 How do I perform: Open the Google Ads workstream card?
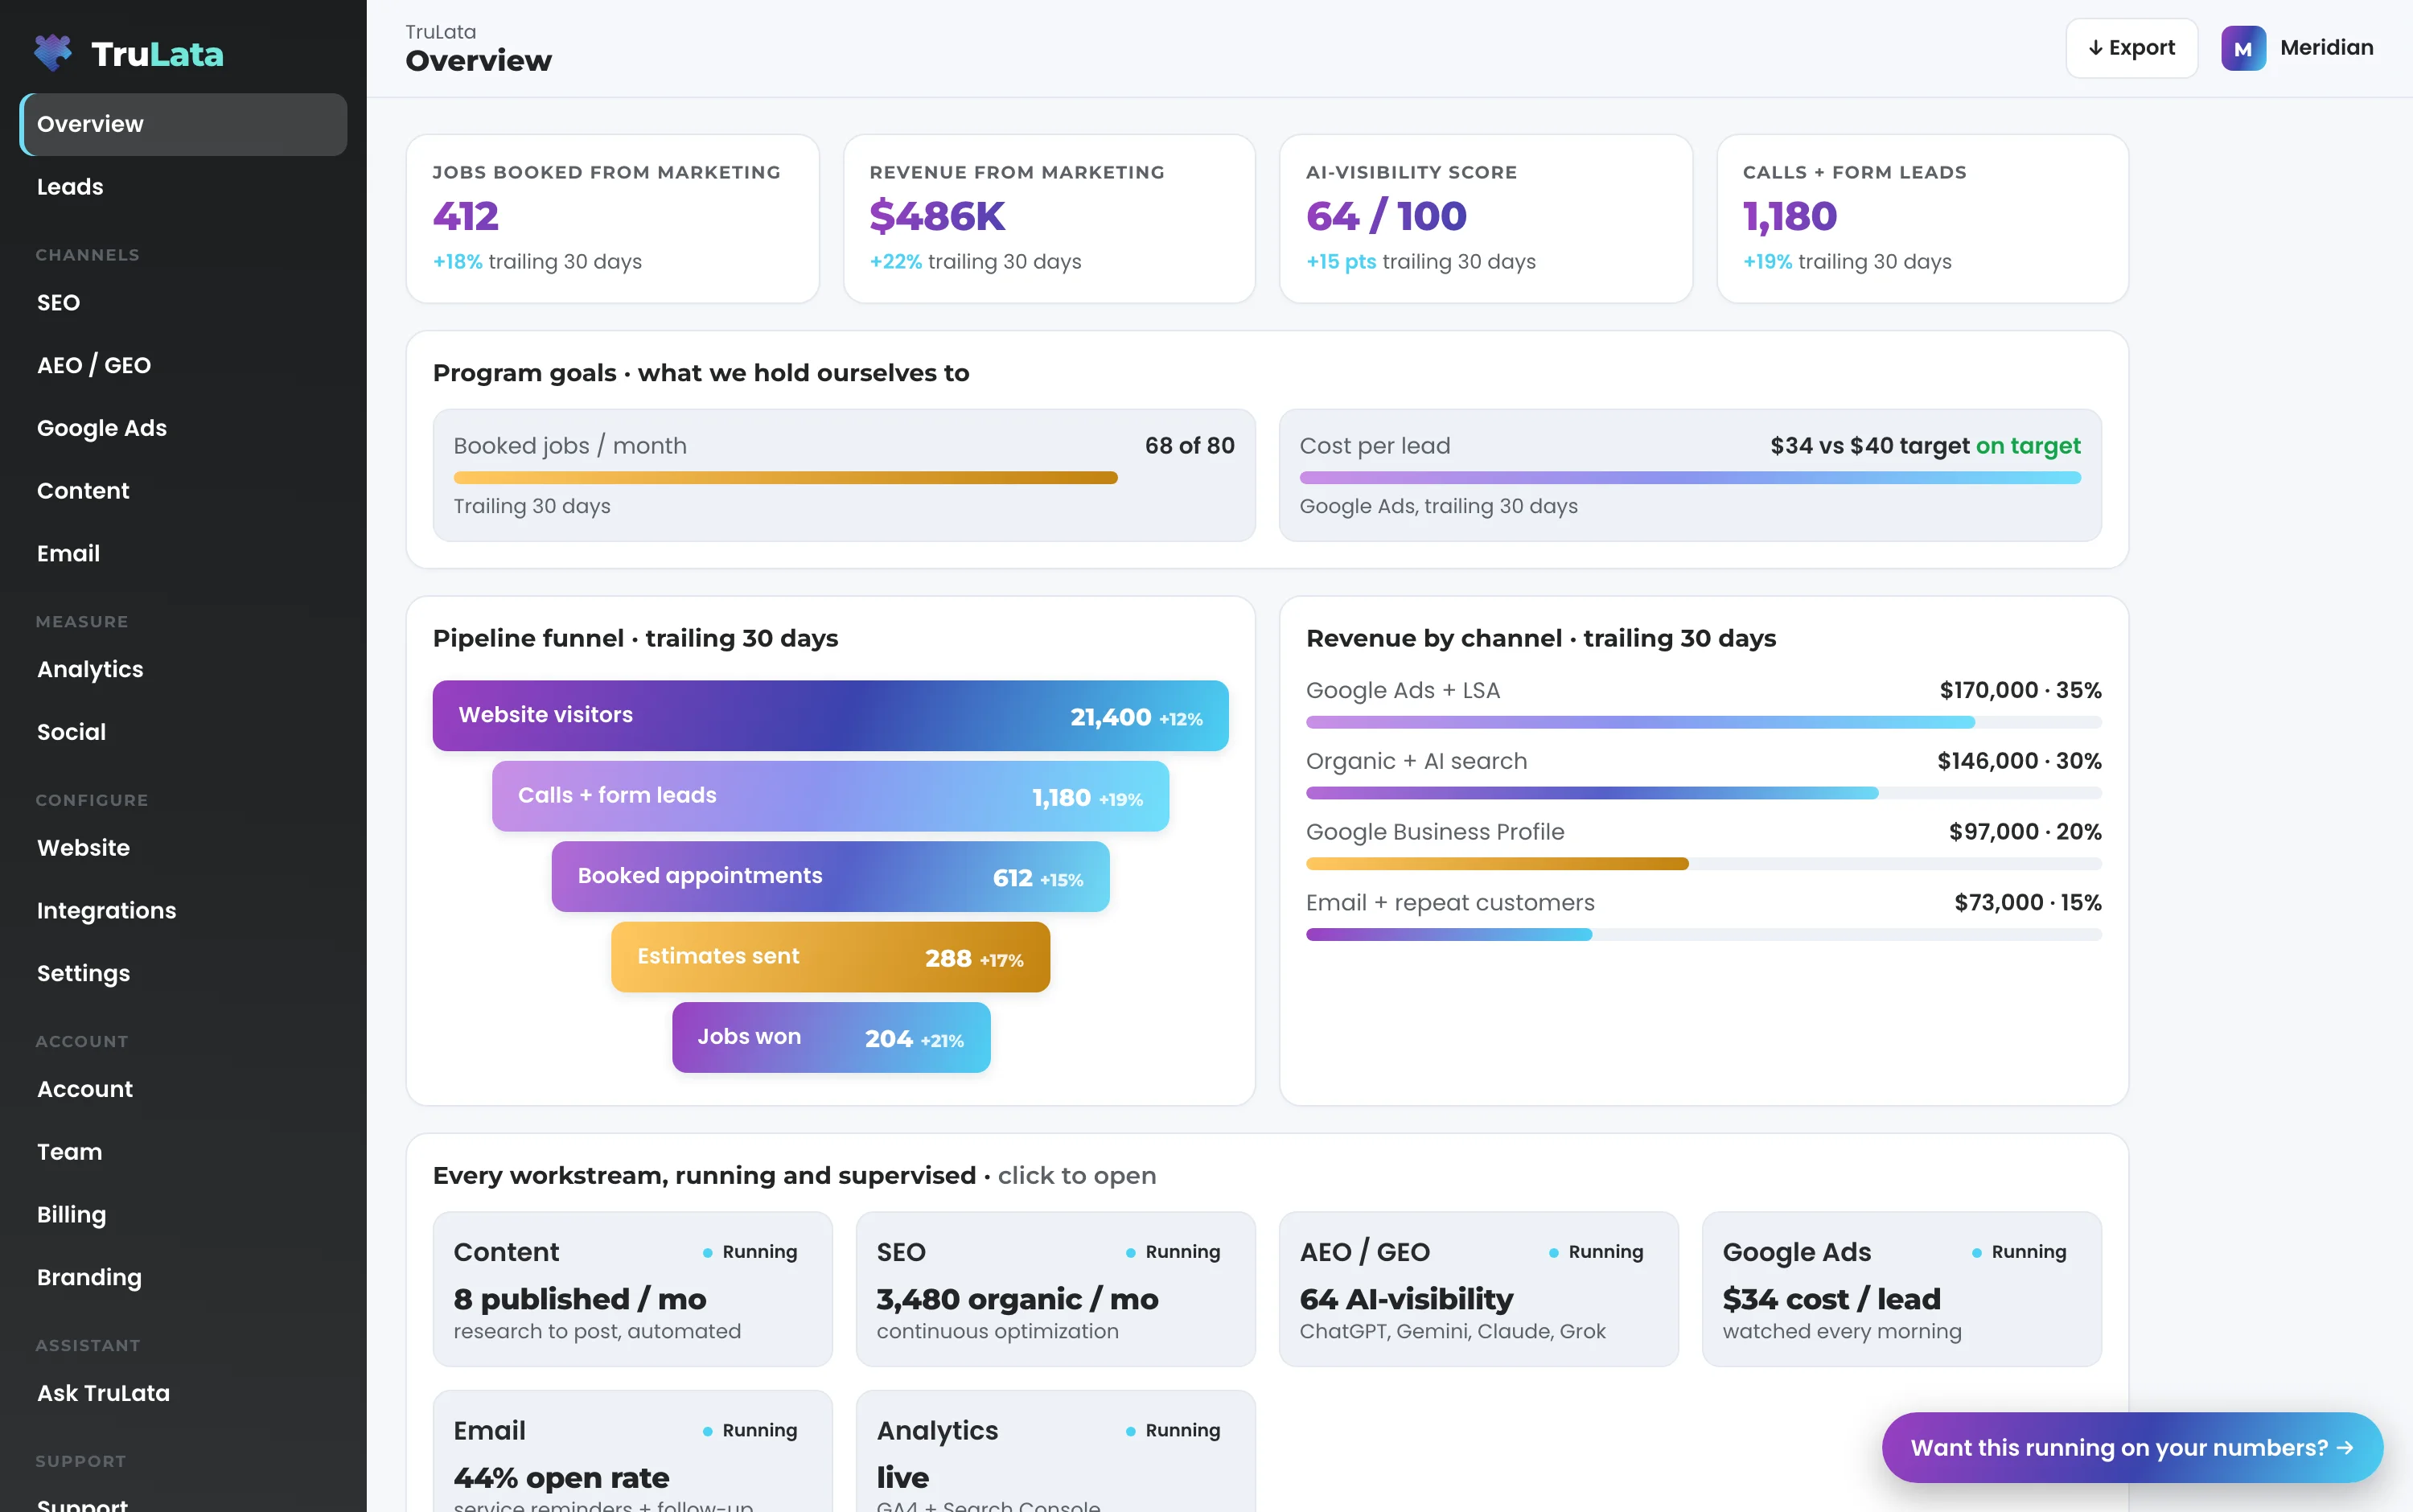[1901, 1290]
